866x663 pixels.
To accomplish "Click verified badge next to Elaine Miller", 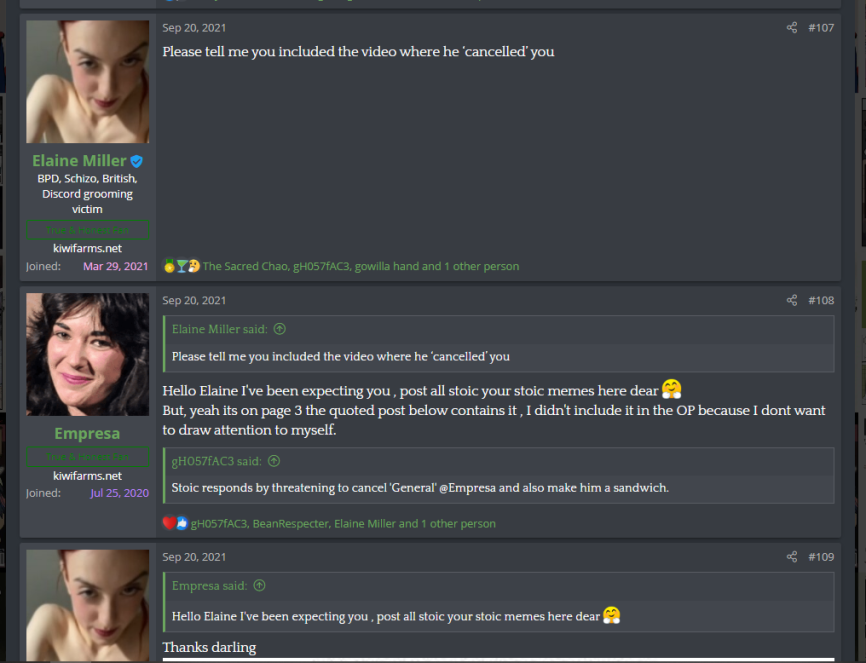I will click(x=136, y=161).
